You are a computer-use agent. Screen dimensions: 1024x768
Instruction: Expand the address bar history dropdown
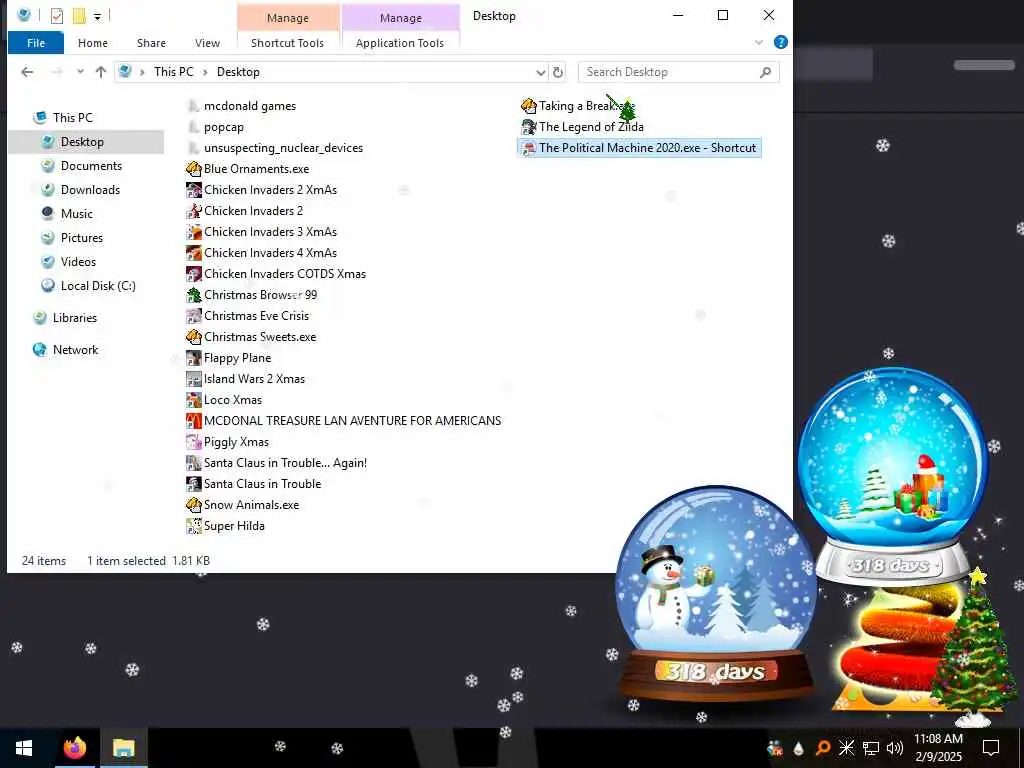click(541, 72)
